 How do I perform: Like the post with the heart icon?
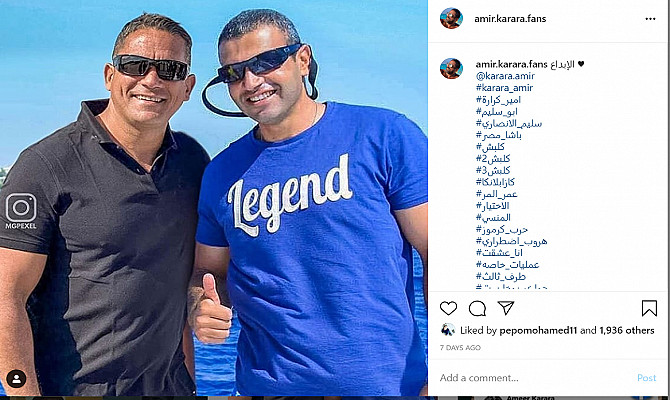click(448, 308)
